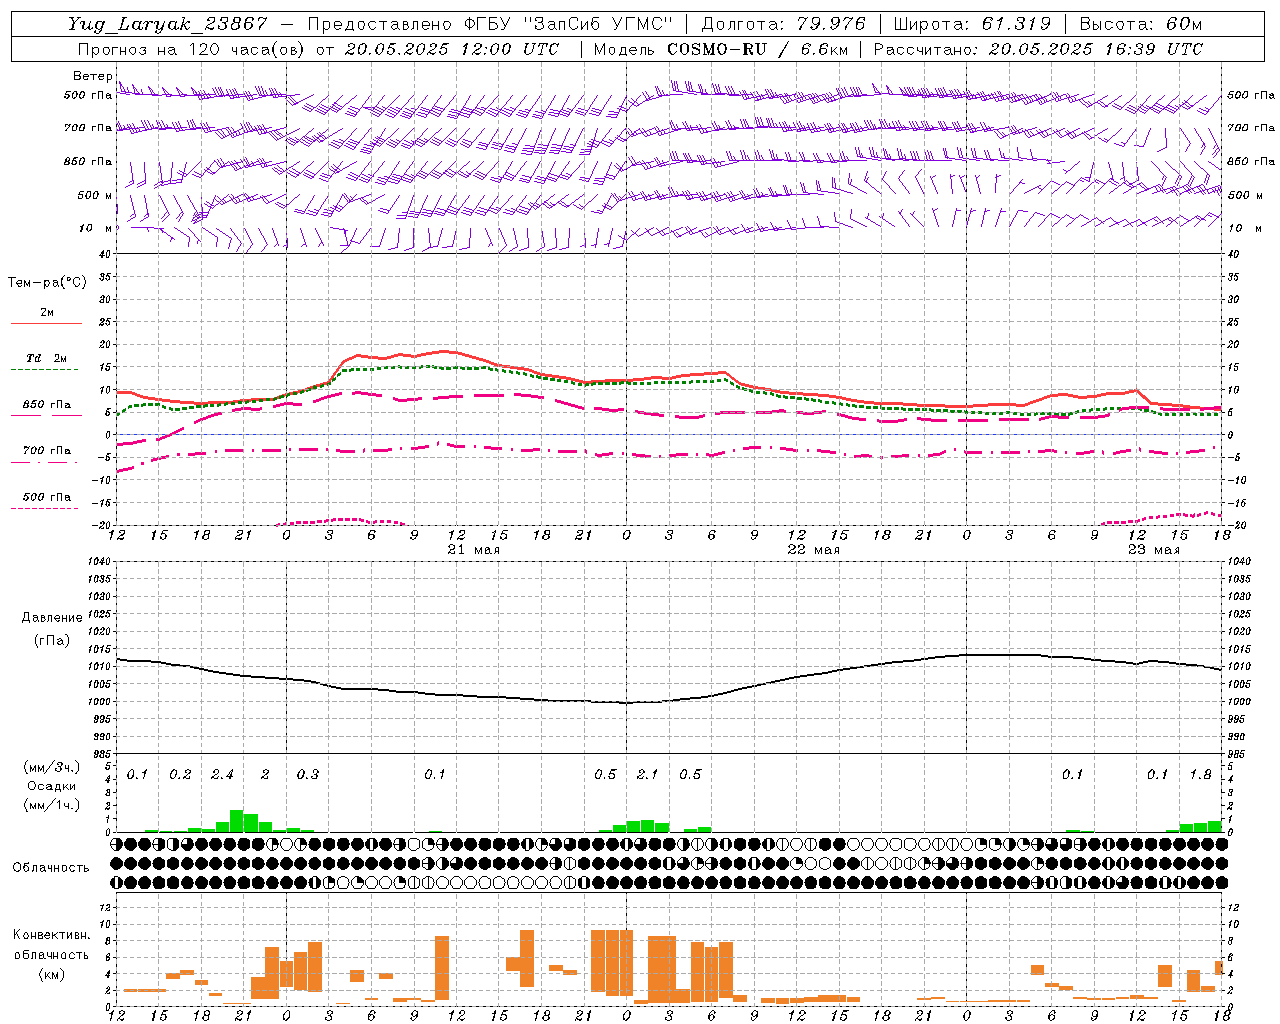Select the provider text ФГБУ "ЗапСиб УГМС"
Image resolution: width=1280 pixels, height=1024 pixels.
(570, 24)
